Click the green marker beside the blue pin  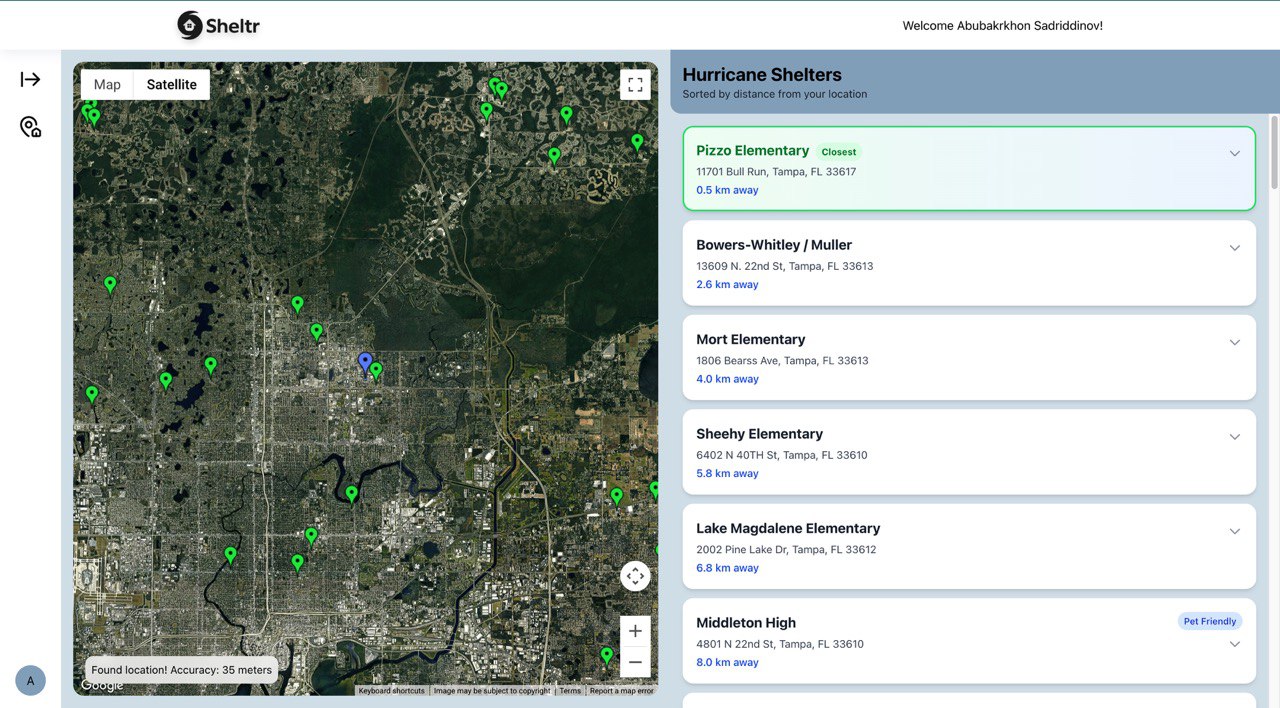[x=376, y=371]
